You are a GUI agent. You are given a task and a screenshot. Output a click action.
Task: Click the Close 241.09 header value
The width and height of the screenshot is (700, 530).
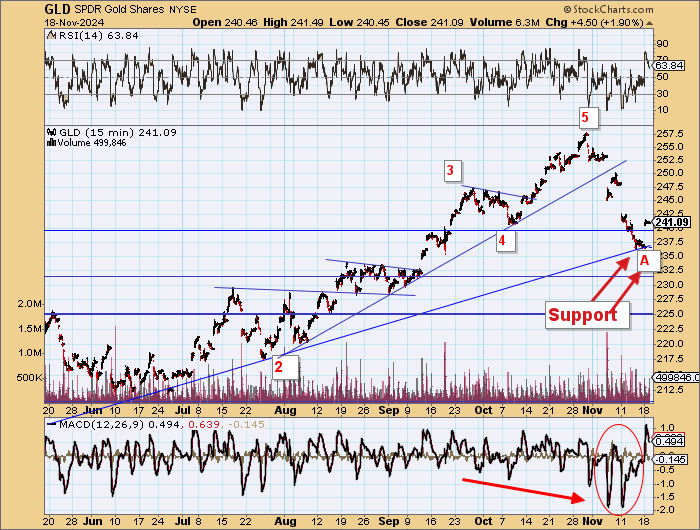click(429, 22)
